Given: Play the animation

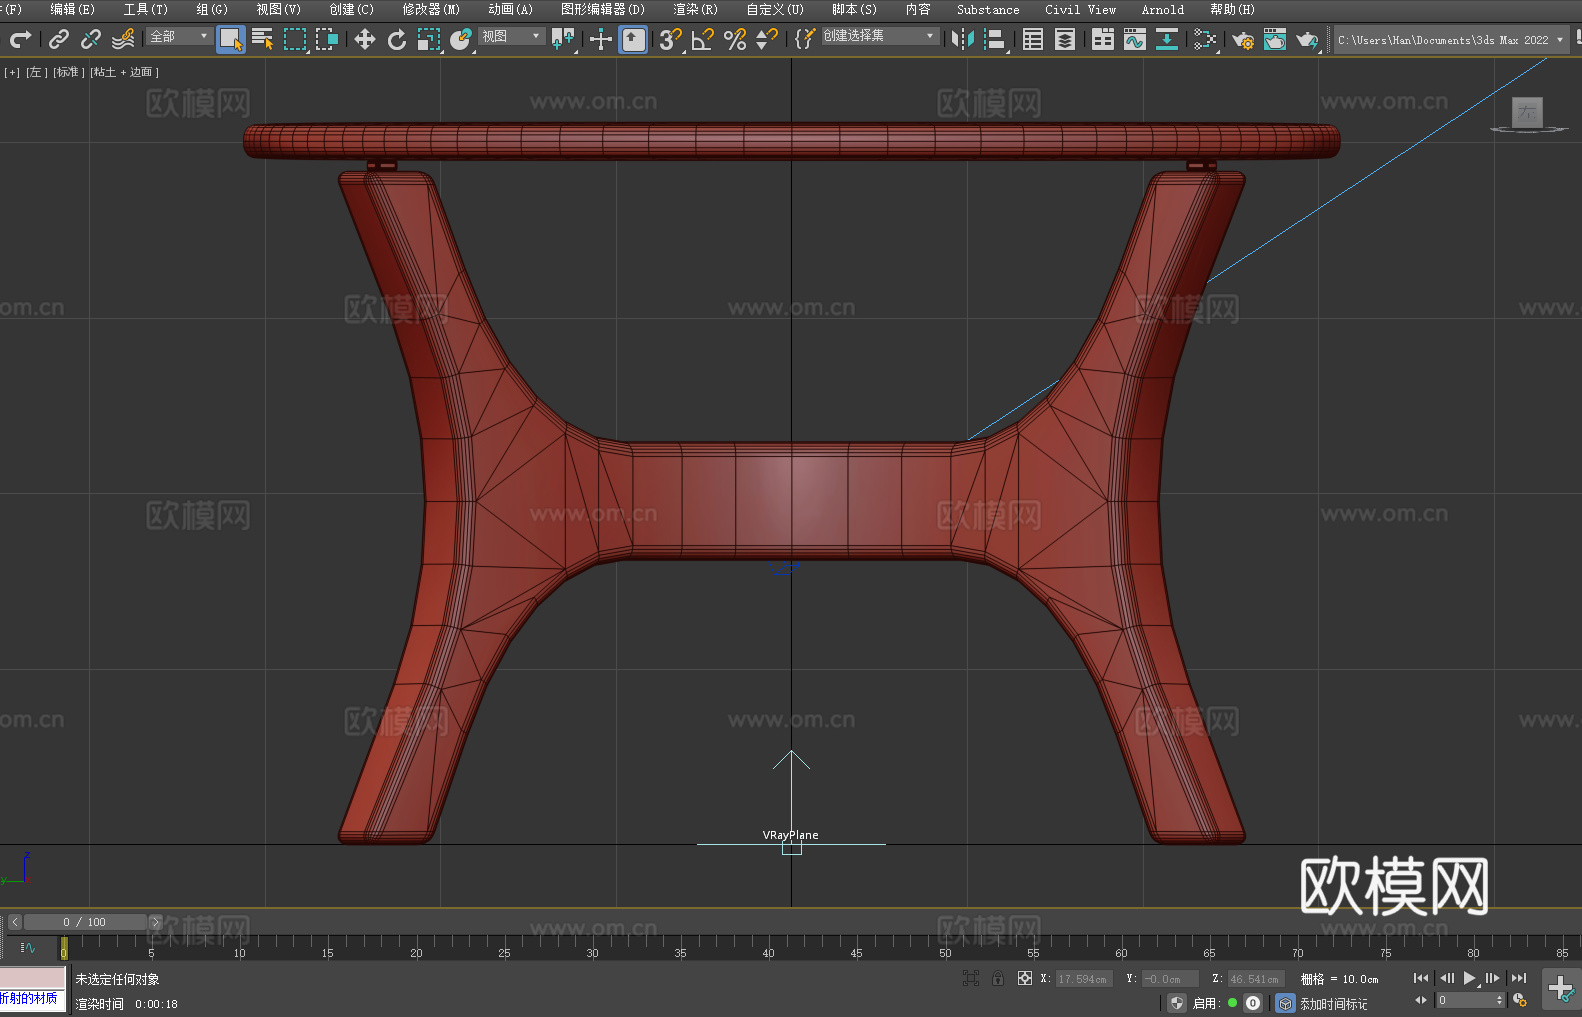Looking at the screenshot, I should [x=1470, y=978].
